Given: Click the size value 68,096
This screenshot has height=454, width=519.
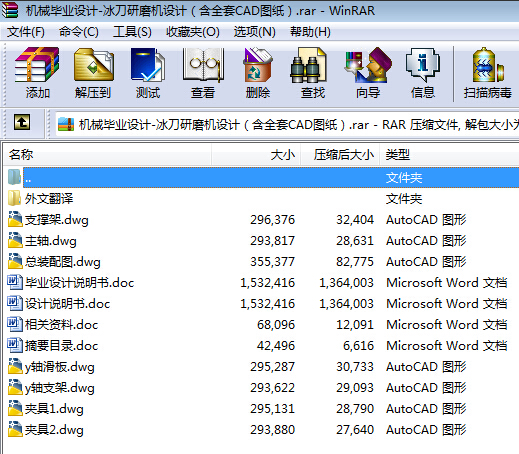Looking at the screenshot, I should coord(276,325).
